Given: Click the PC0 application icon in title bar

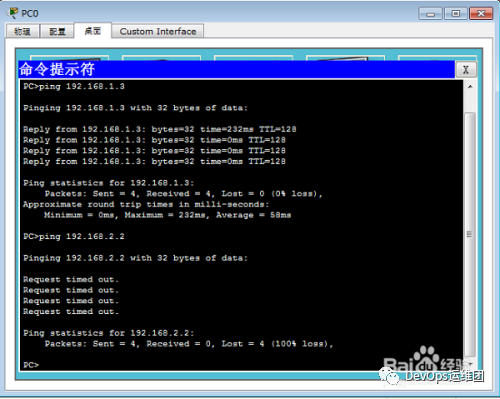Looking at the screenshot, I should click(13, 13).
